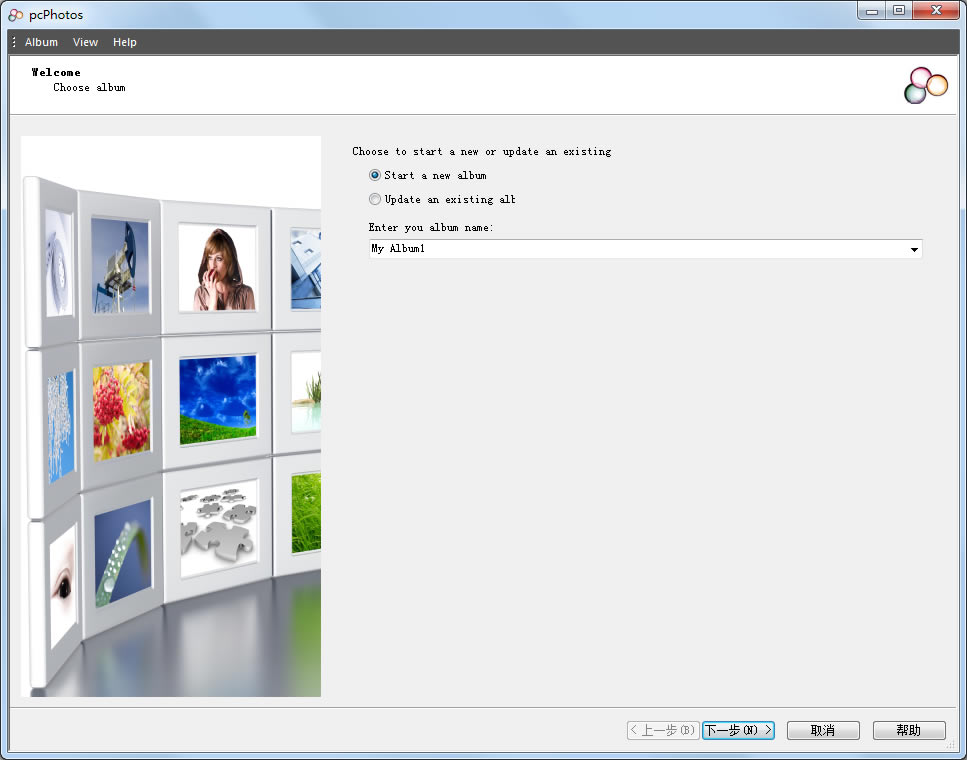Open the Album menu
This screenshot has height=760, width=967.
(x=41, y=42)
